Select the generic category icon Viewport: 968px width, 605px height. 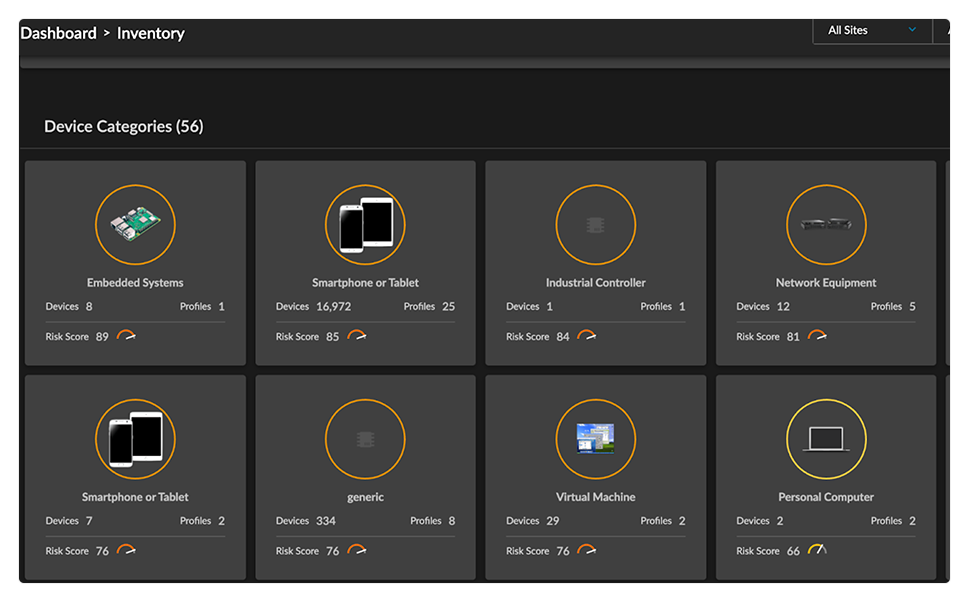coord(365,439)
